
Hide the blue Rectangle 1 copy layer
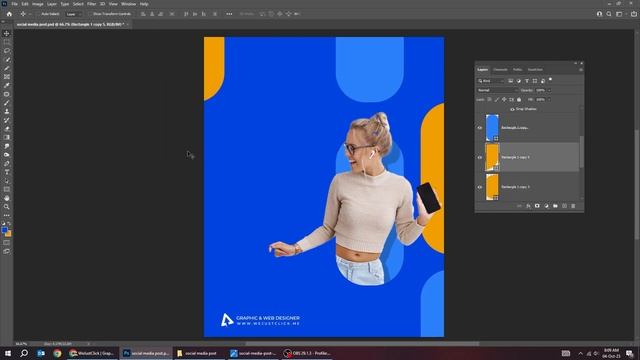click(480, 128)
